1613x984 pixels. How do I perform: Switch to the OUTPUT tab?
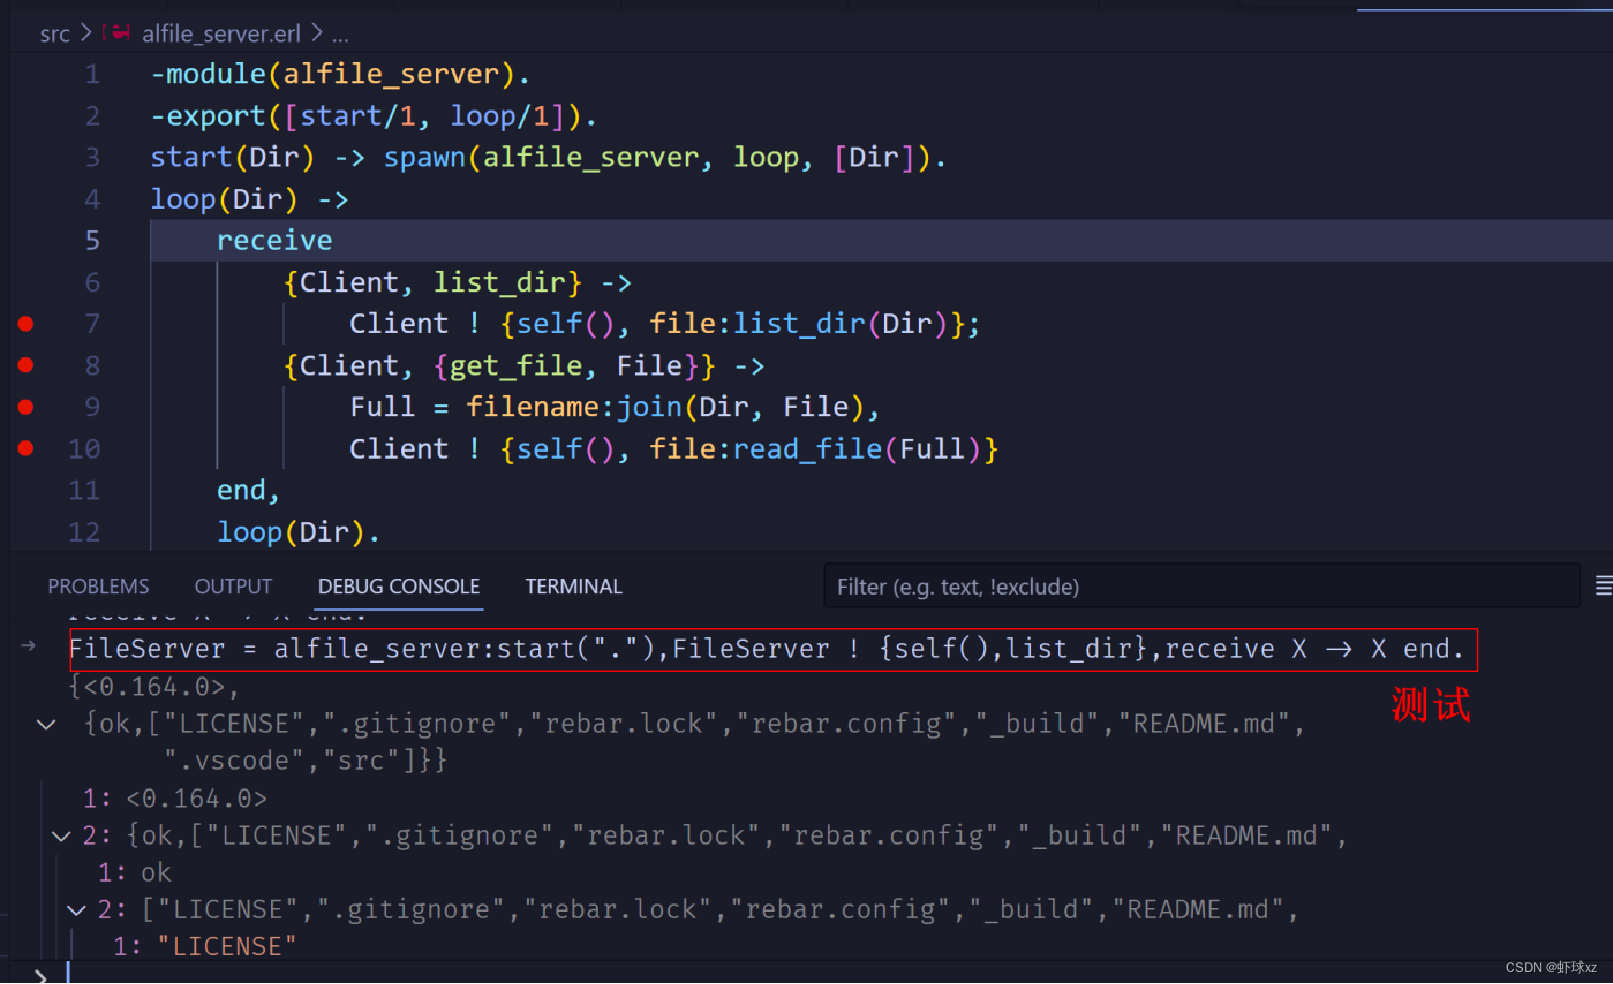233,587
